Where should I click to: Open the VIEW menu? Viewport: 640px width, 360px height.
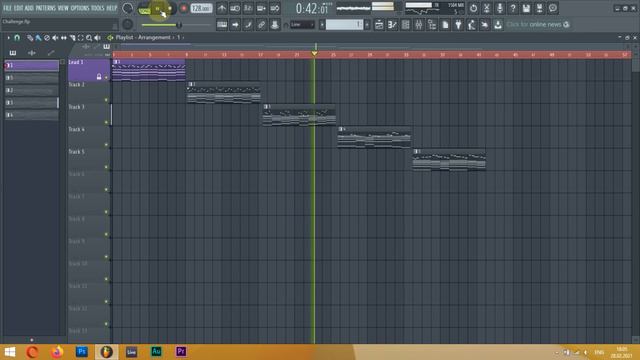63,8
